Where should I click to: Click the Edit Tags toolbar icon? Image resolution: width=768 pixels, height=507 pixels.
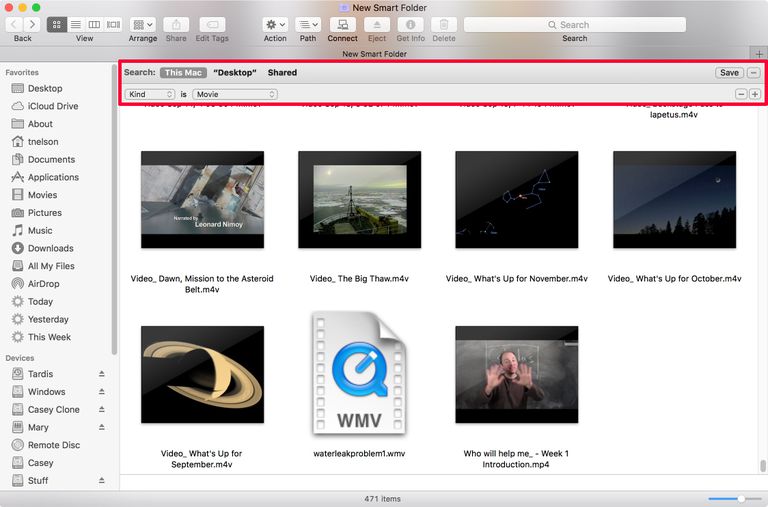pyautogui.click(x=213, y=24)
